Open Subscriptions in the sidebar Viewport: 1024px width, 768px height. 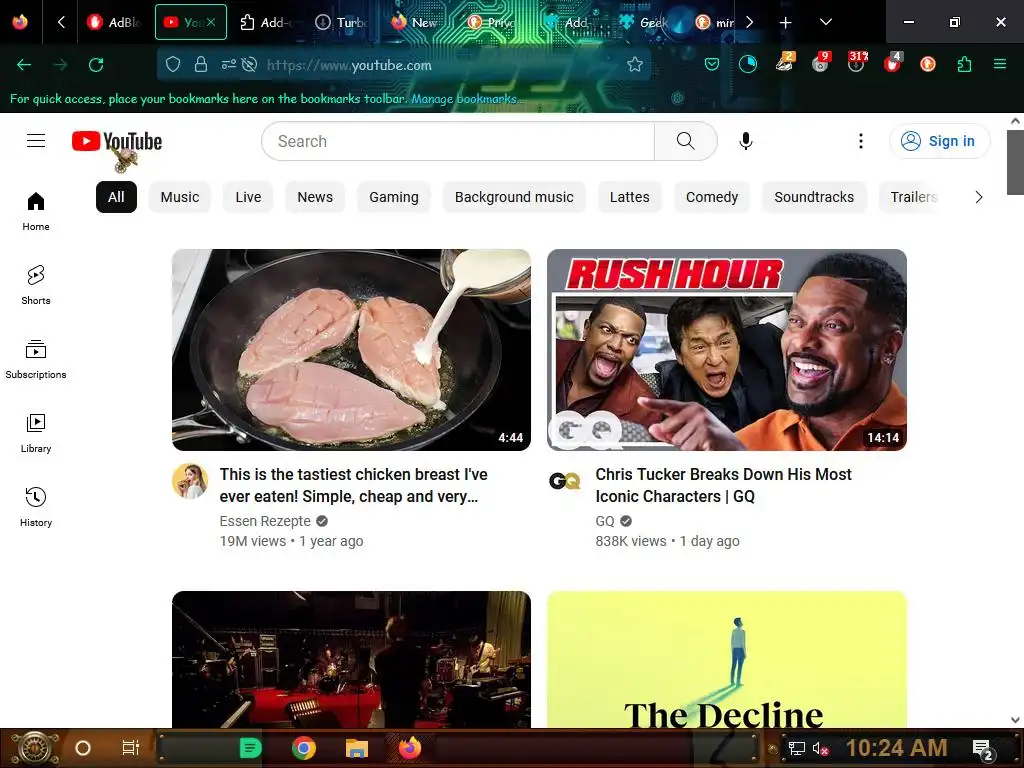36,359
